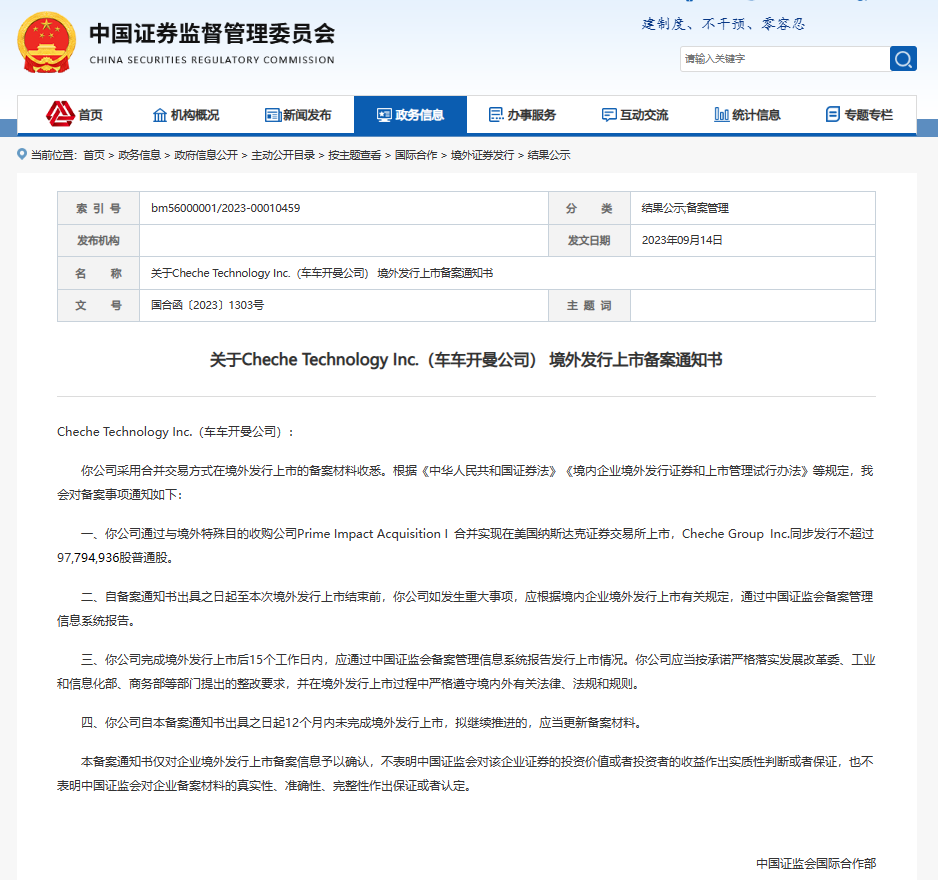
Task: Open the 办事服务 navigation tab
Action: point(522,115)
